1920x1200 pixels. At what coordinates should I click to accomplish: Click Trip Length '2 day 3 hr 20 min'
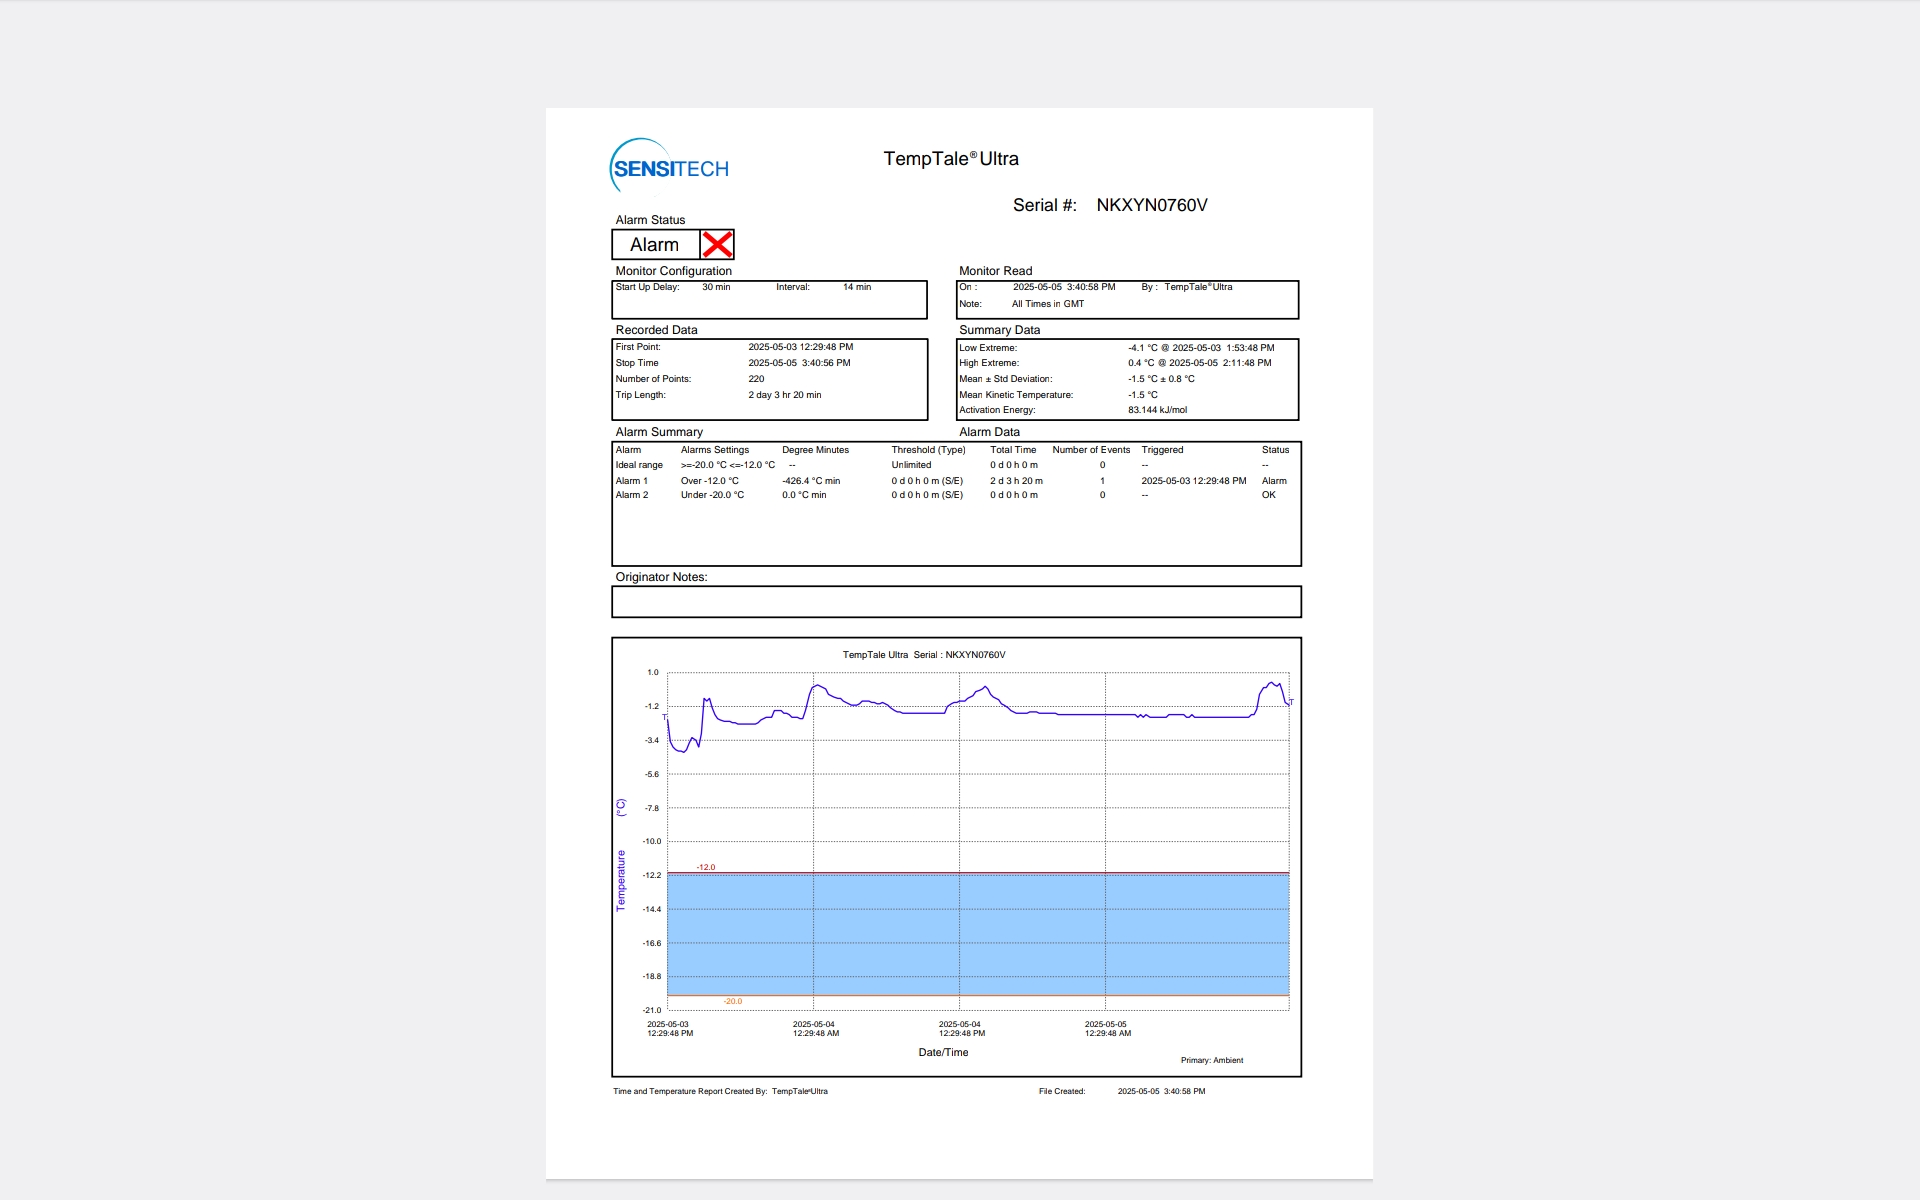pos(785,395)
